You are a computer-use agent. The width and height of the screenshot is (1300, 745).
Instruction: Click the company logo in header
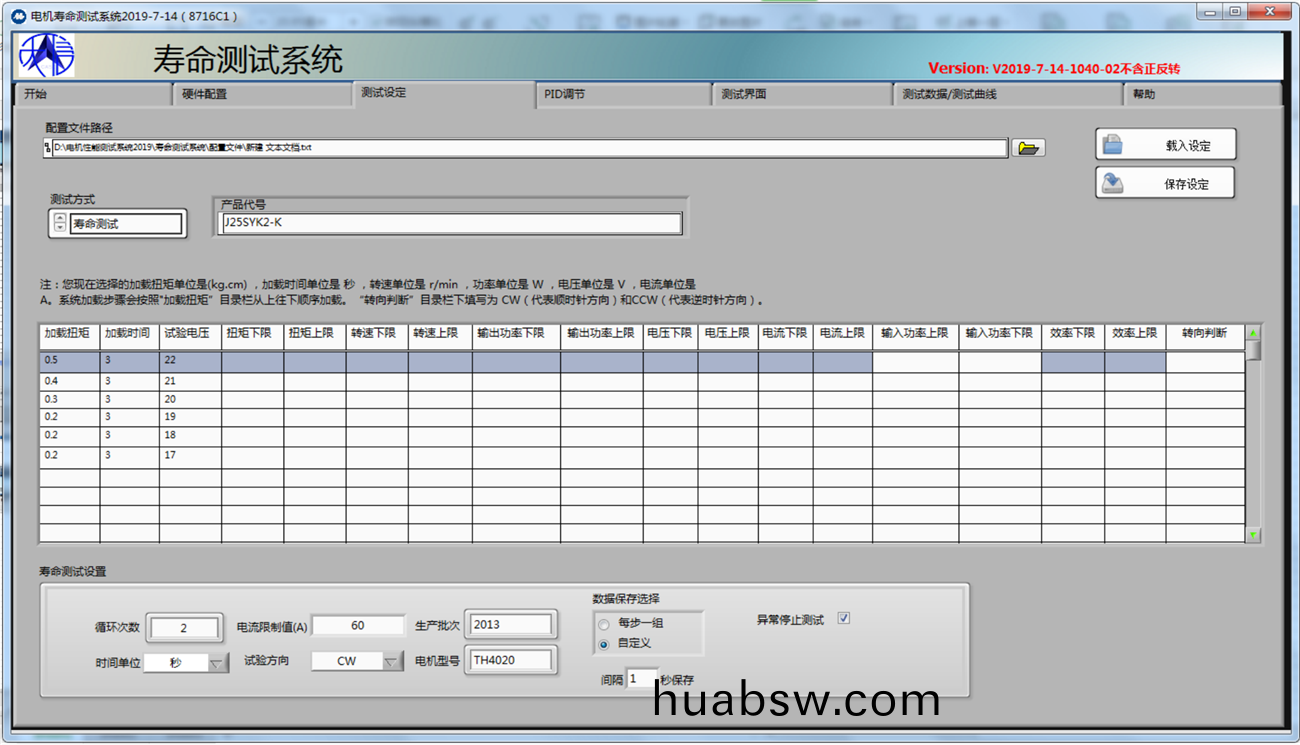[x=46, y=56]
